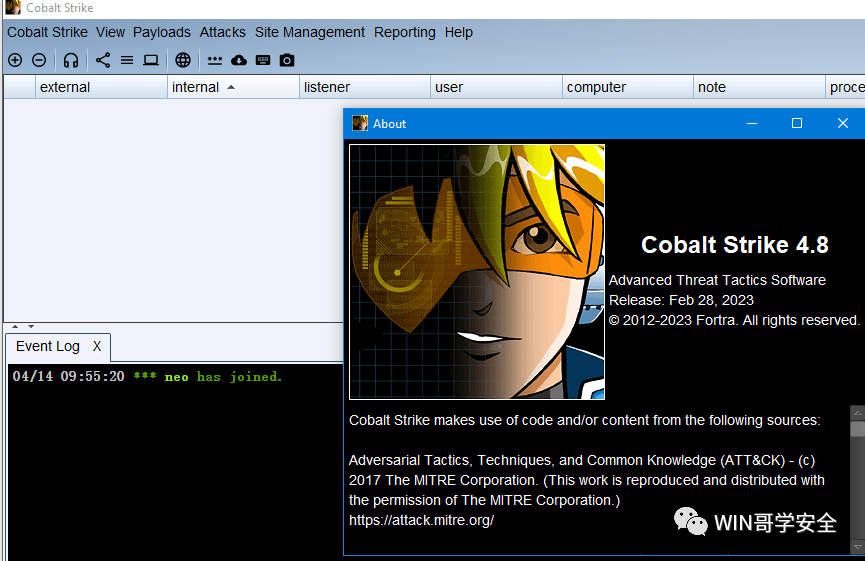
Task: Click the Cobalt Strike artwork image
Action: click(x=477, y=272)
